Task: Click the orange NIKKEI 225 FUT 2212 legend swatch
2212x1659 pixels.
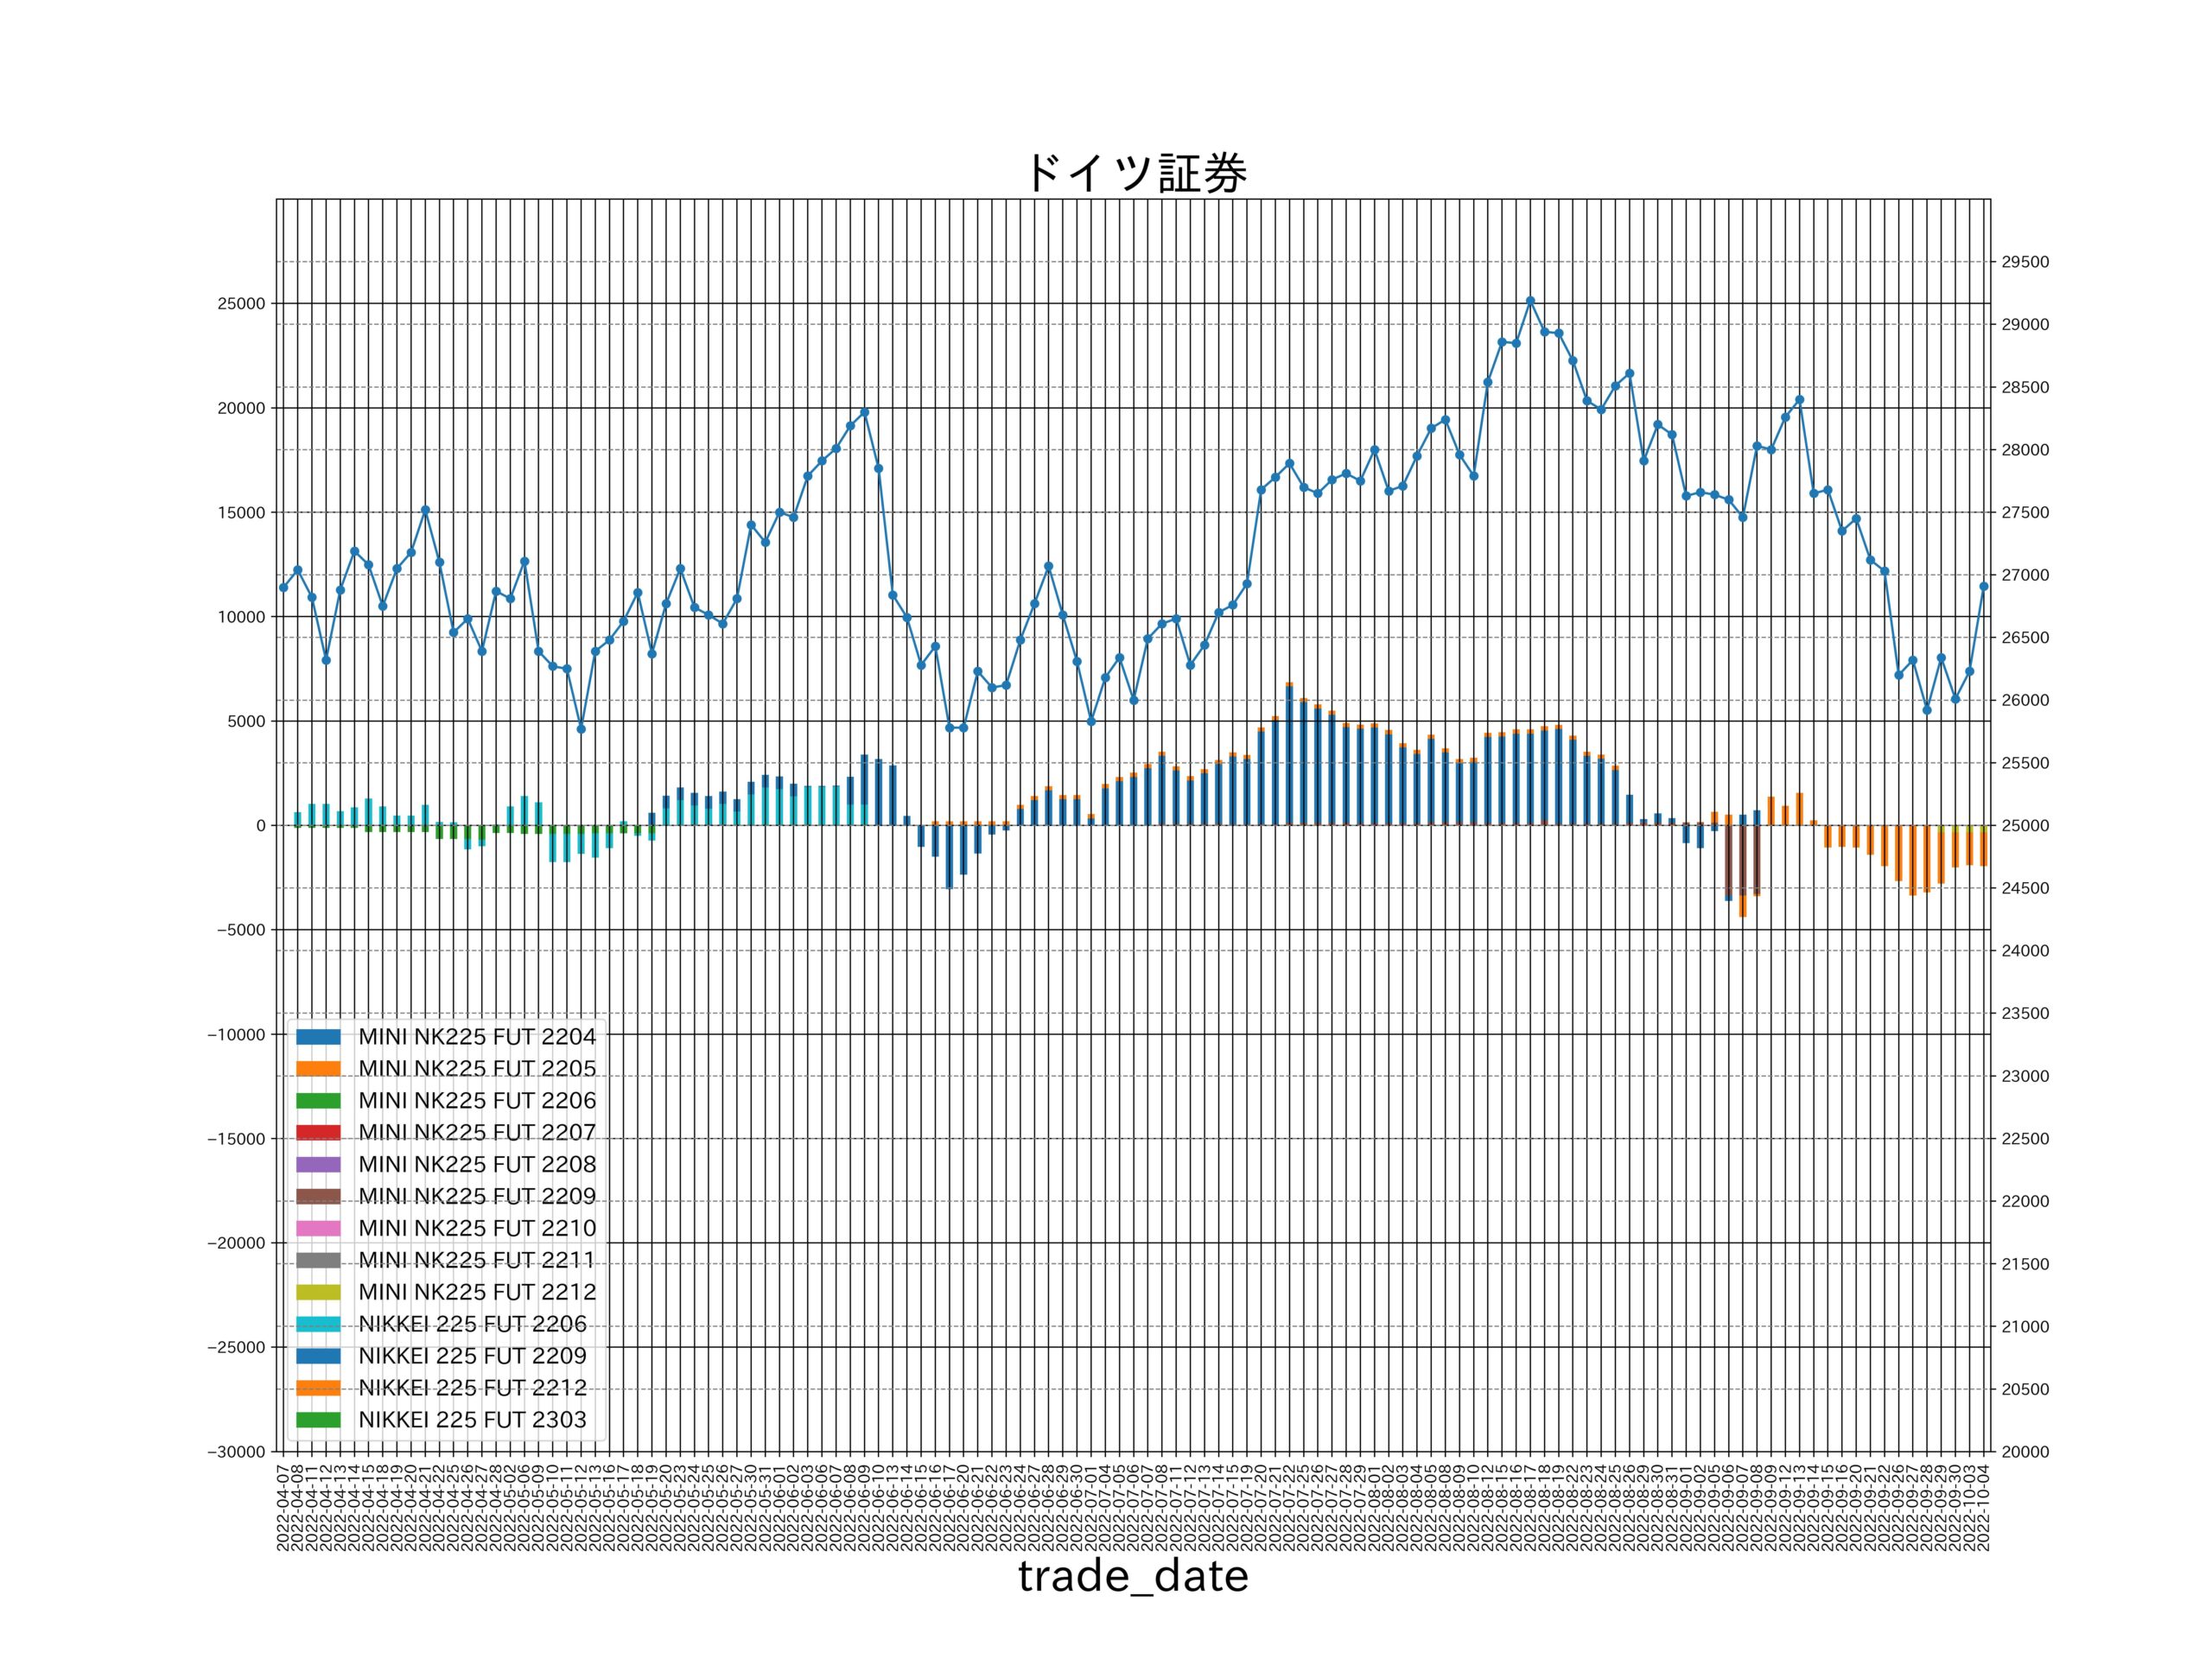Action: click(x=318, y=1389)
